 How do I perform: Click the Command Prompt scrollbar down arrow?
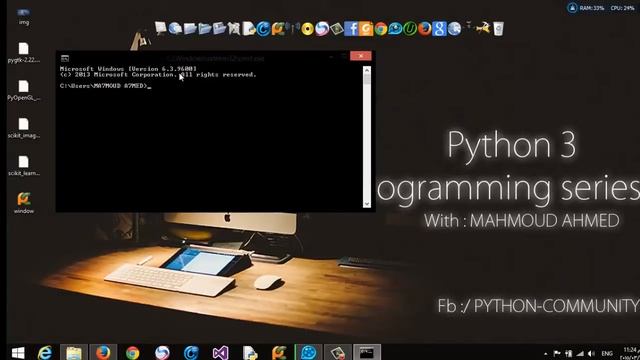click(367, 204)
